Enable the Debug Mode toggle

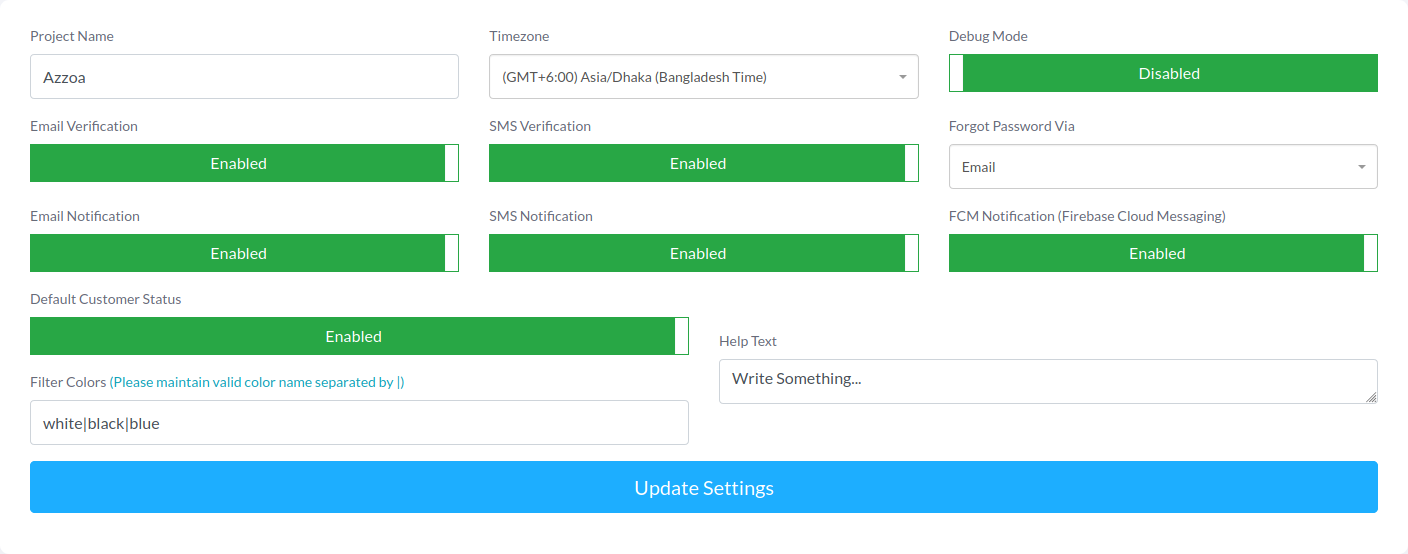(x=1163, y=73)
